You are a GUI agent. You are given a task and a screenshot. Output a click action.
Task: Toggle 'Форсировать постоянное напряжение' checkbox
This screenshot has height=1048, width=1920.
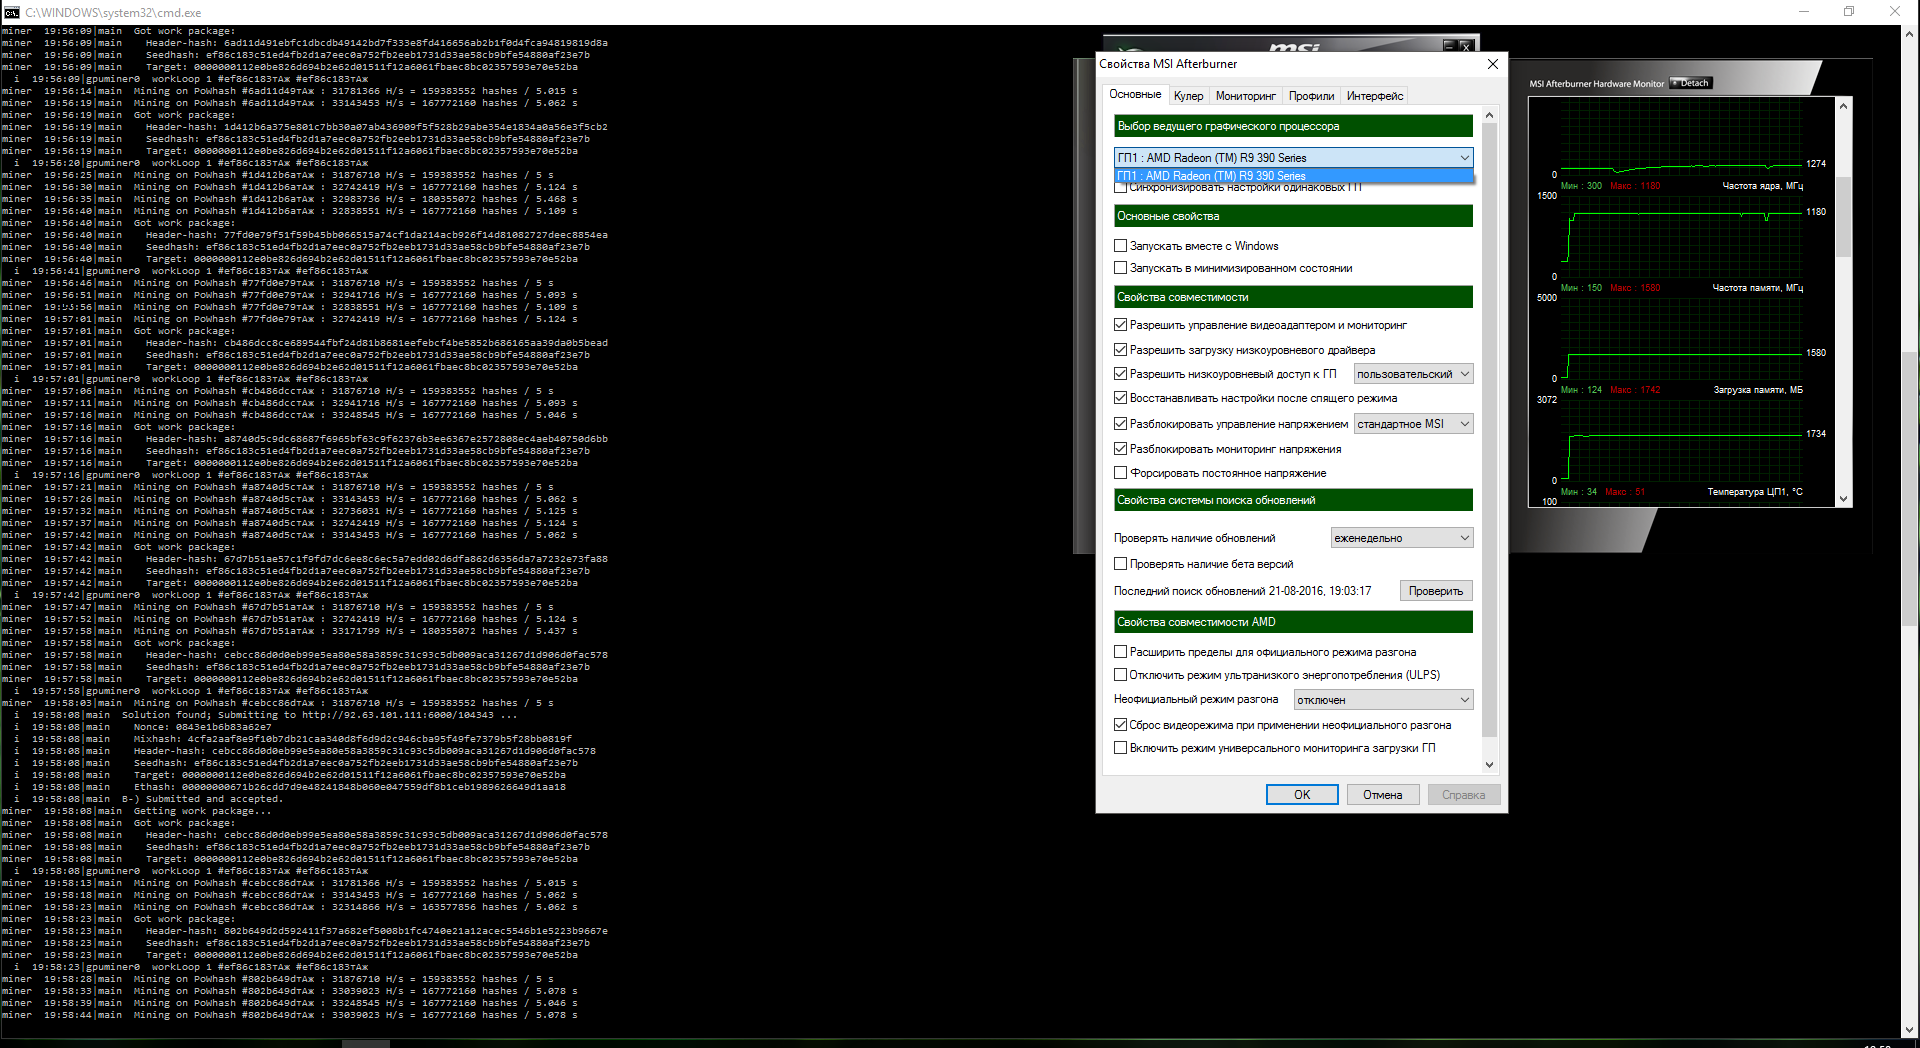coord(1121,473)
